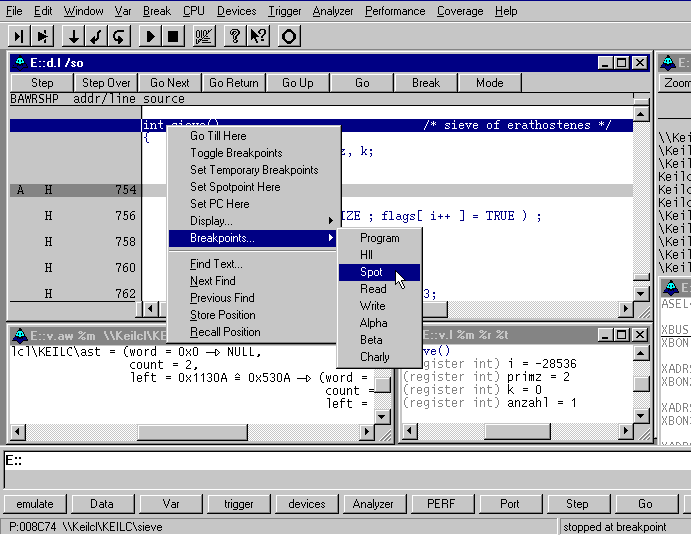The height and width of the screenshot is (535, 691).
Task: Open the Coverage menu
Action: coord(460,11)
